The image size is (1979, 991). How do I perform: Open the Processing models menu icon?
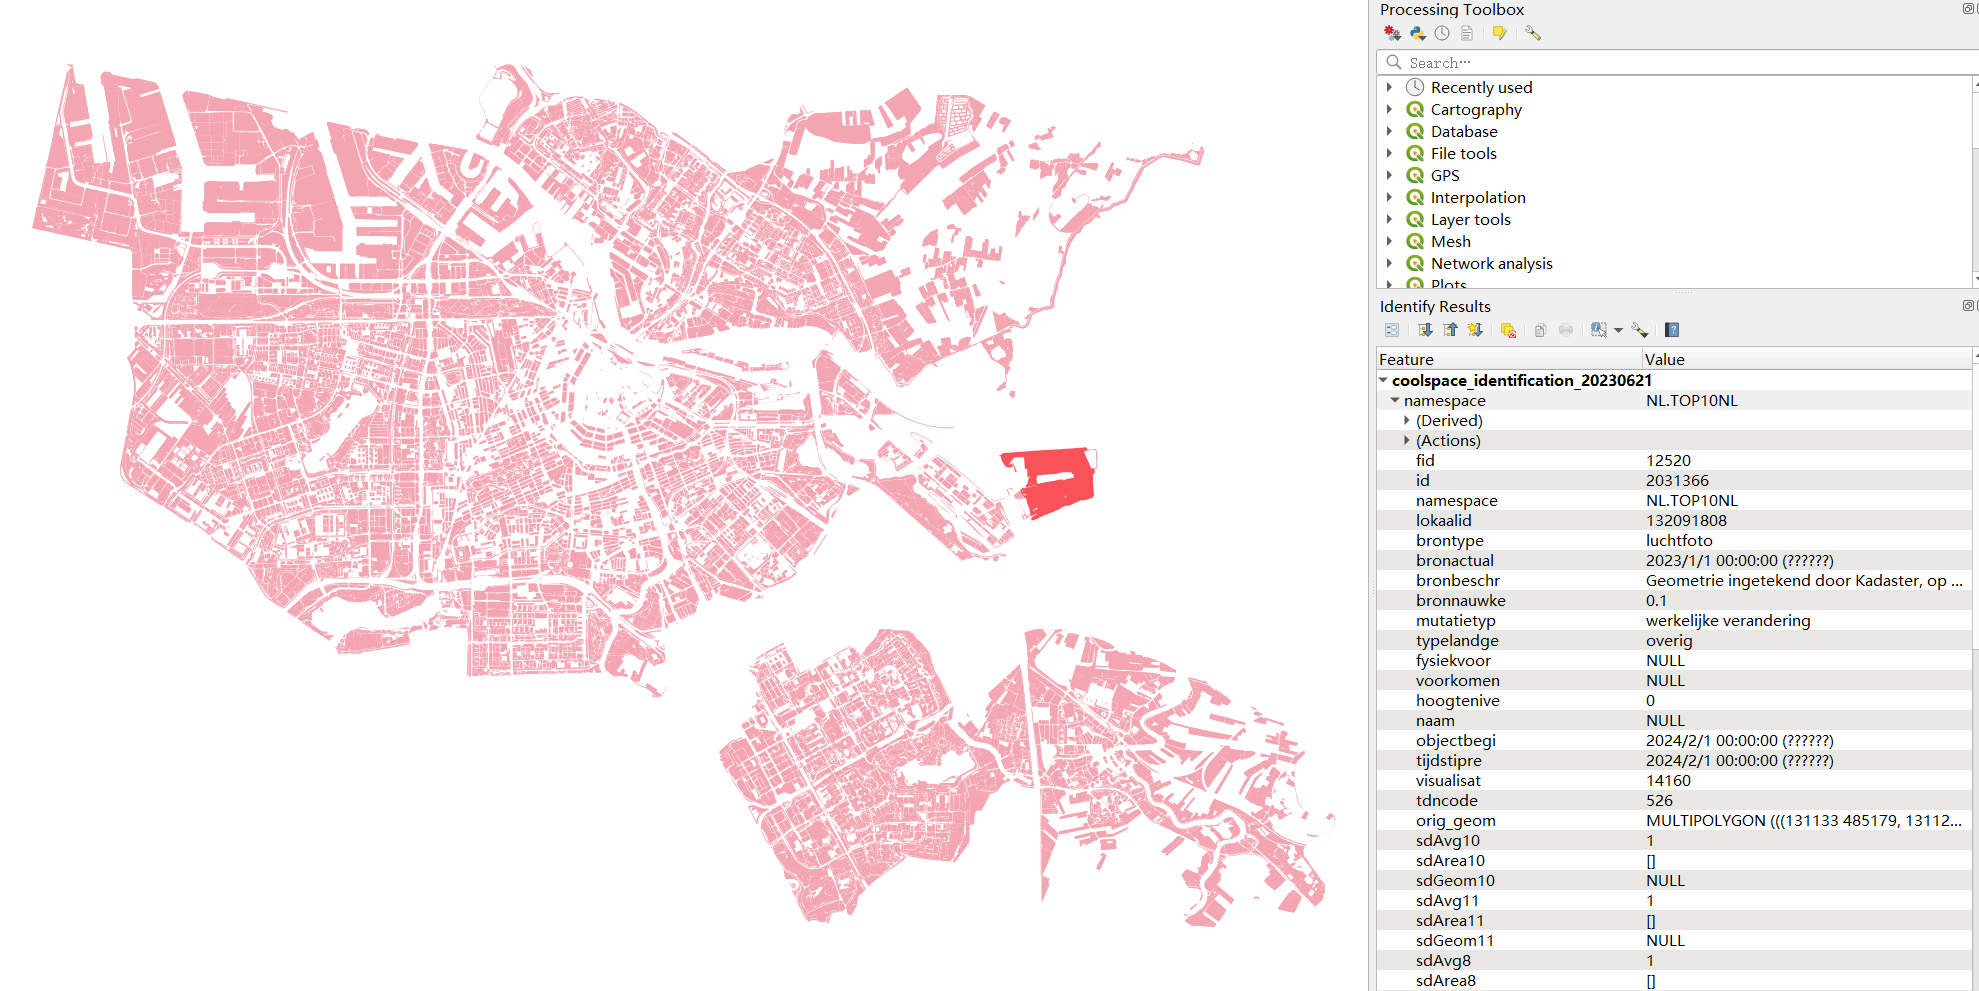1392,33
